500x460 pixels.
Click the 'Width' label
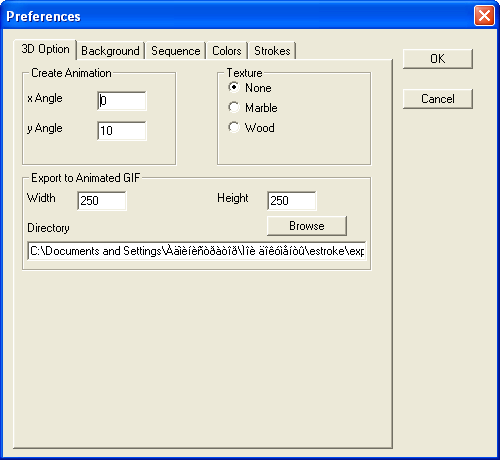pos(41,198)
